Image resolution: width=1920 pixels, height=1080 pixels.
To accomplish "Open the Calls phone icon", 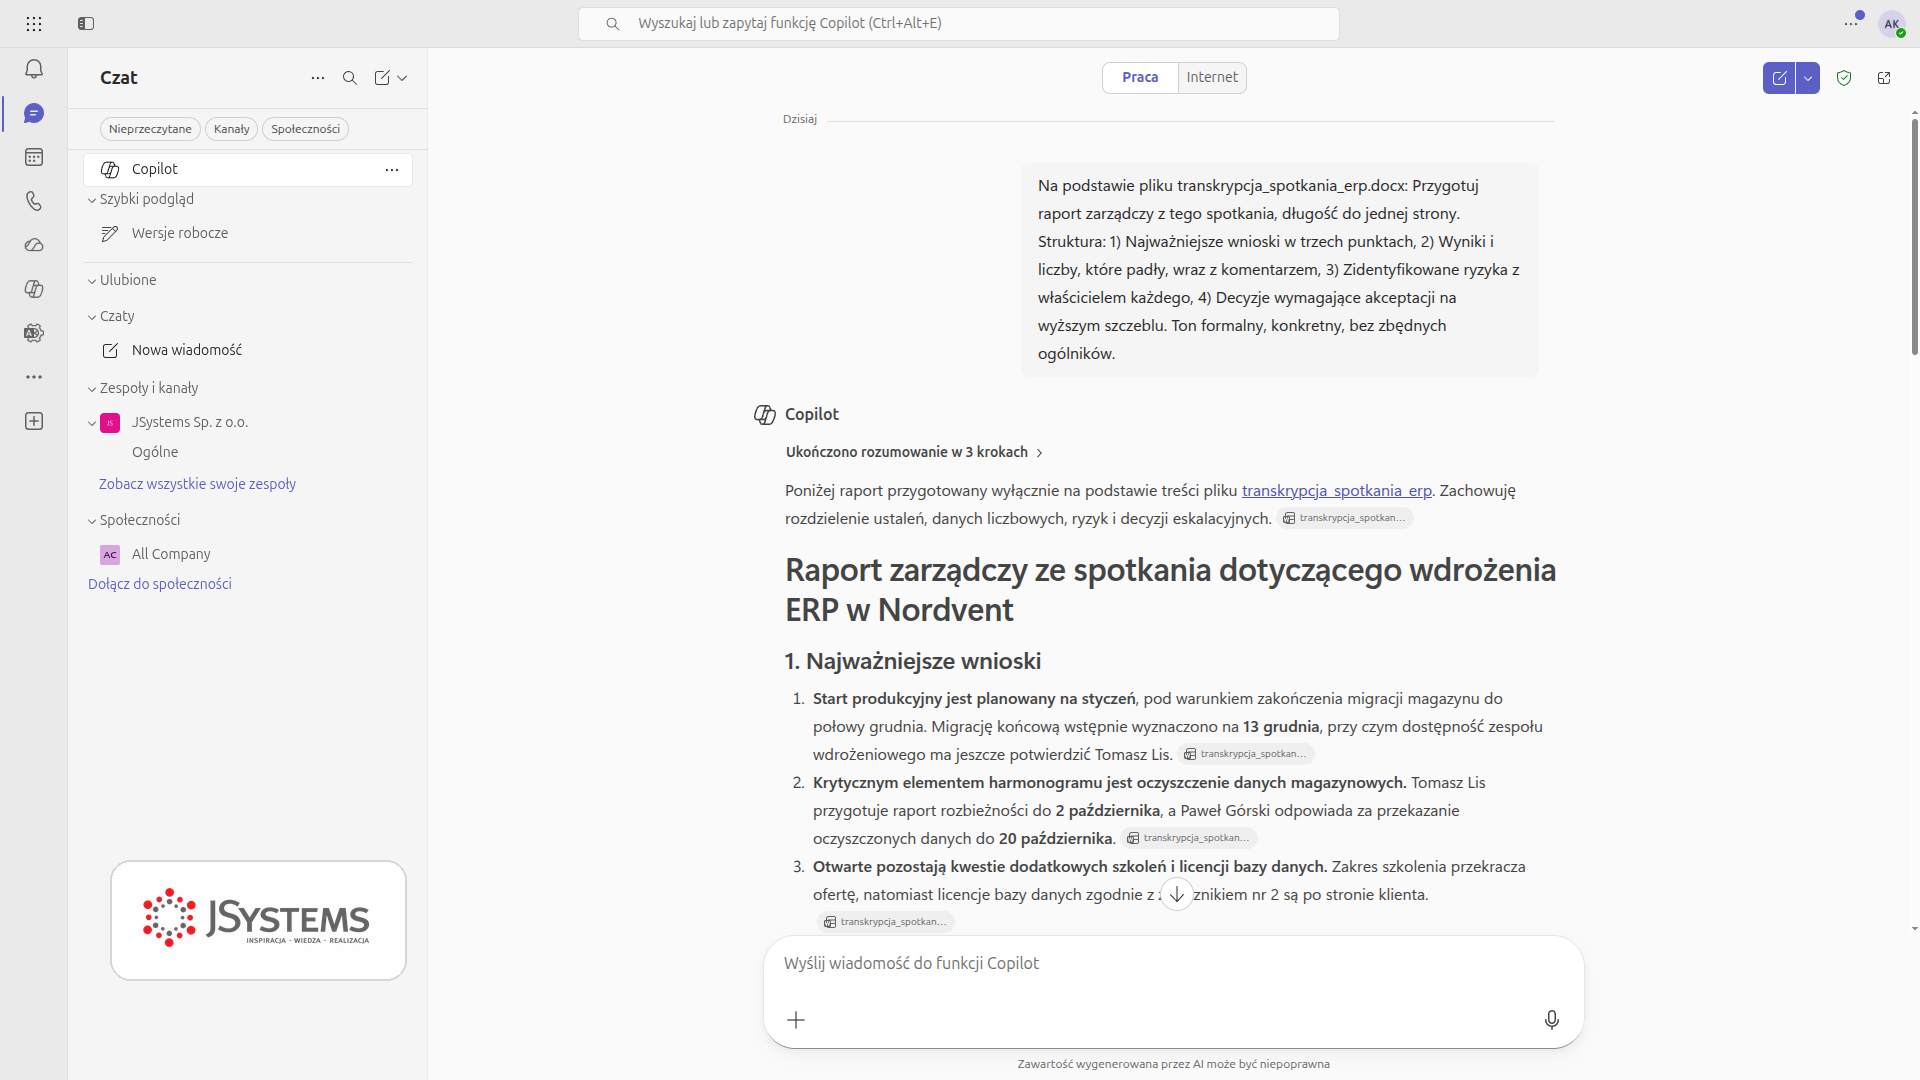I will tap(34, 201).
